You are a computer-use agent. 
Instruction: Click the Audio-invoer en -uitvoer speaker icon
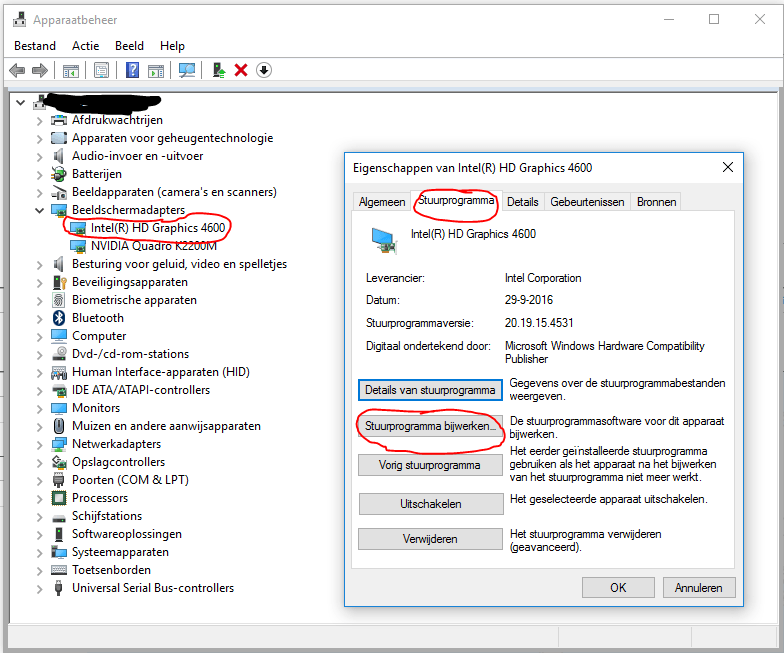click(59, 156)
